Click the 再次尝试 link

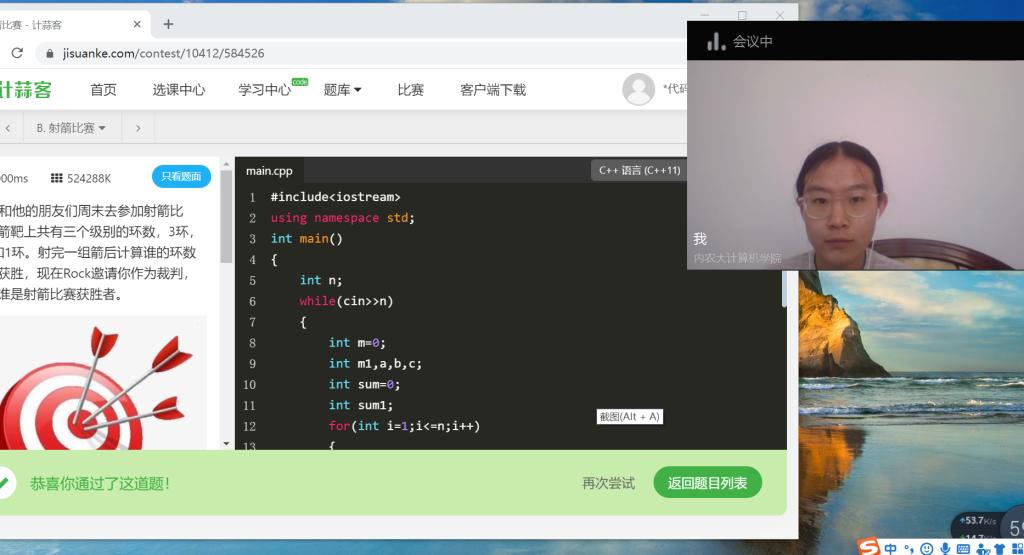(608, 483)
